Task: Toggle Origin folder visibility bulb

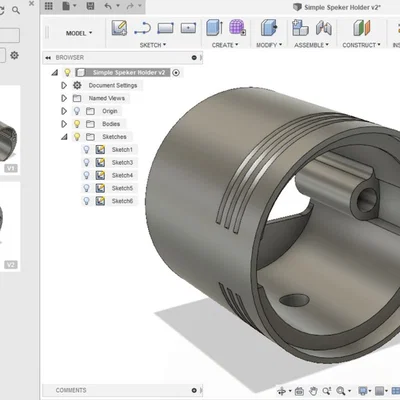Action: (x=77, y=111)
